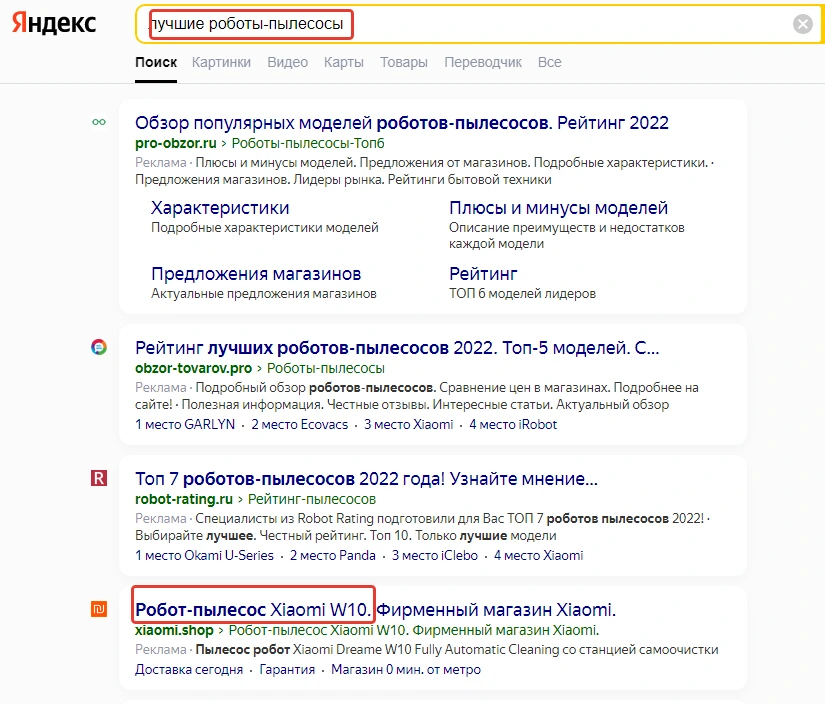Open result Рейтинг лучших роботов-пылесосов 2022

point(397,348)
